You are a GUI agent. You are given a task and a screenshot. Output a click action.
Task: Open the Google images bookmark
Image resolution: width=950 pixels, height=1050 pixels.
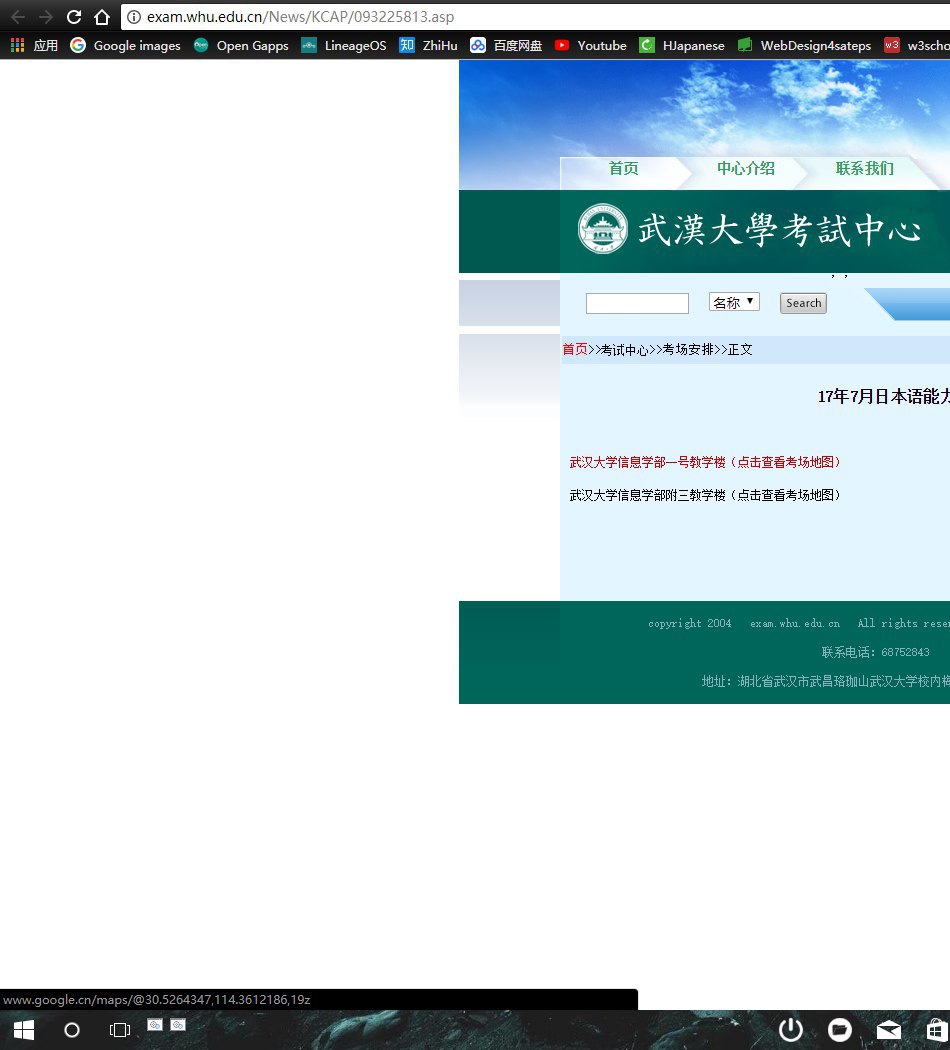click(x=126, y=45)
